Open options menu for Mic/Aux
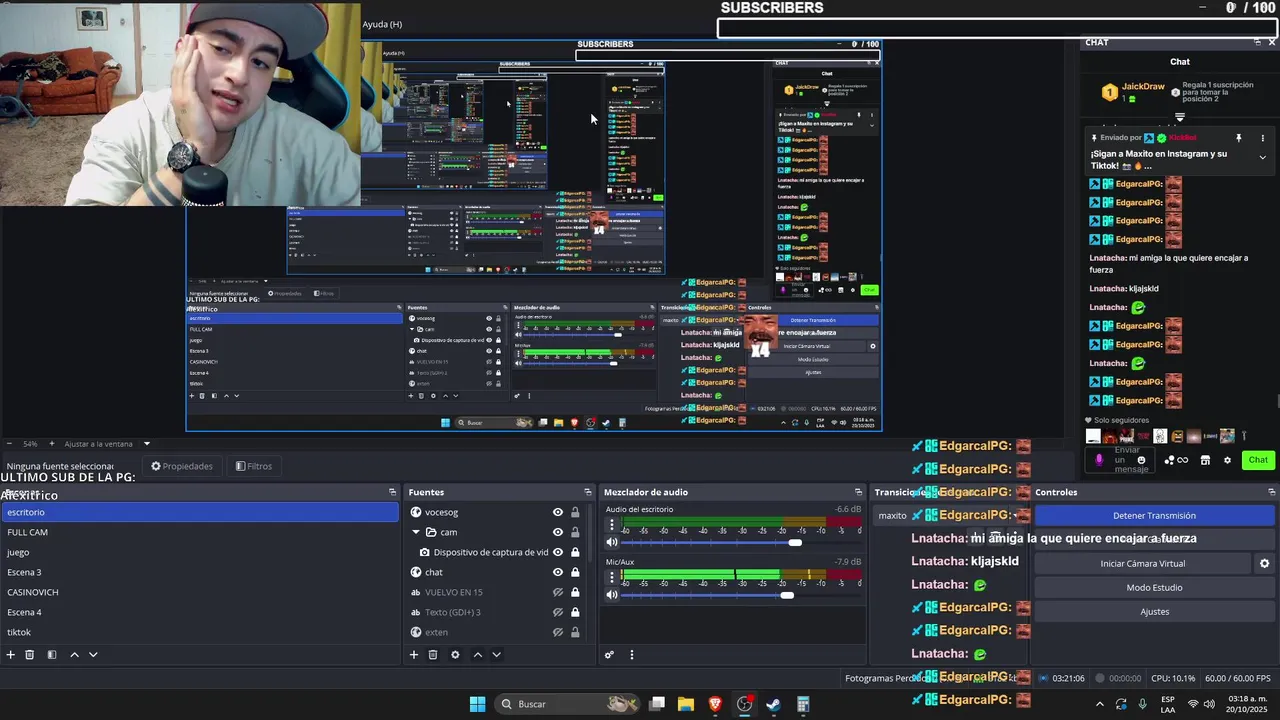1280x720 pixels. coord(612,576)
